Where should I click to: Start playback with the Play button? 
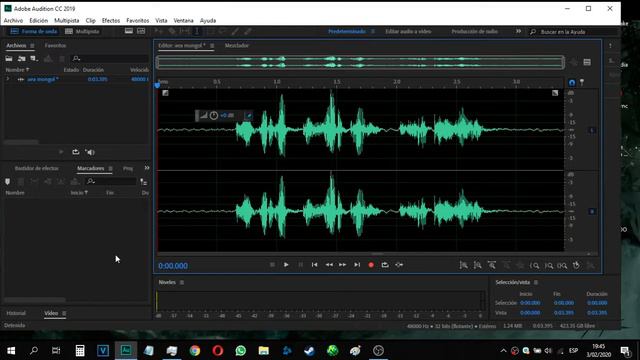pyautogui.click(x=286, y=265)
